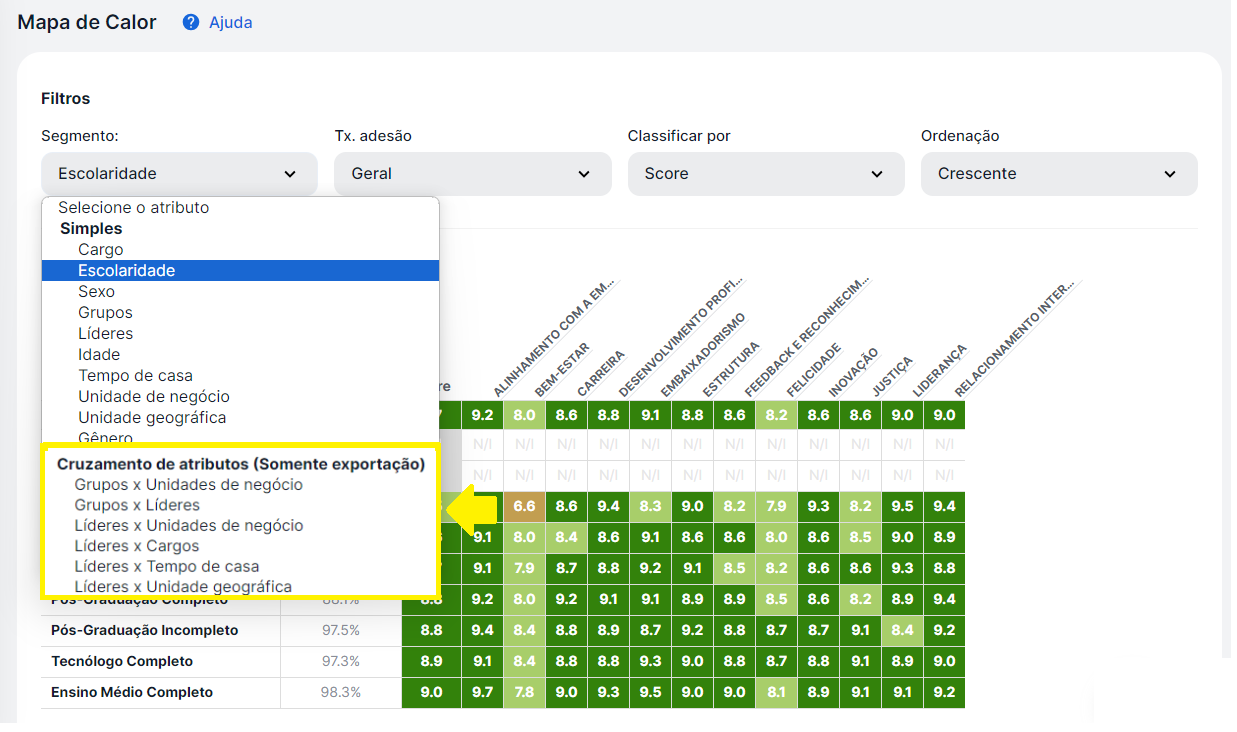Viewport: 1237px width, 732px height.
Task: Open the Segmento dropdown showing Escolaridade
Action: point(179,174)
